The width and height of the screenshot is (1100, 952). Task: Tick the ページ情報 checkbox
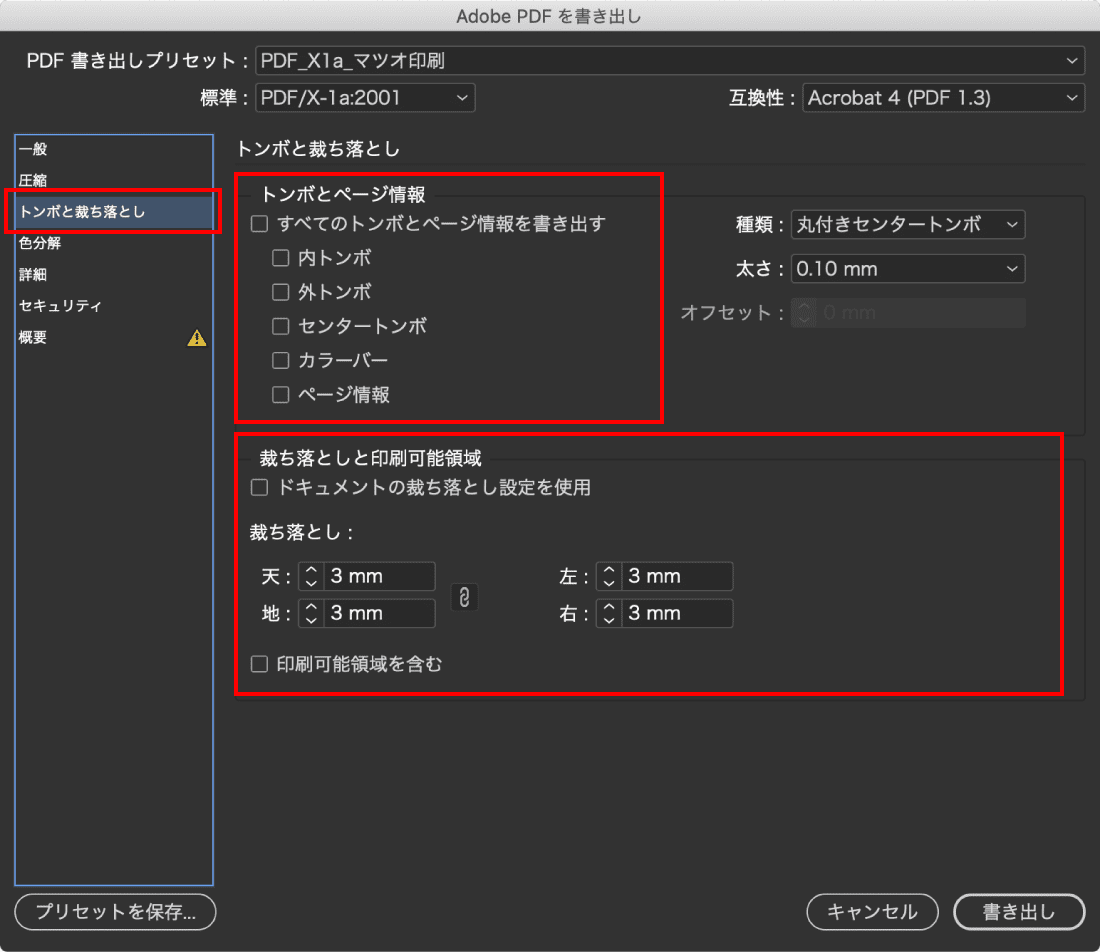281,395
